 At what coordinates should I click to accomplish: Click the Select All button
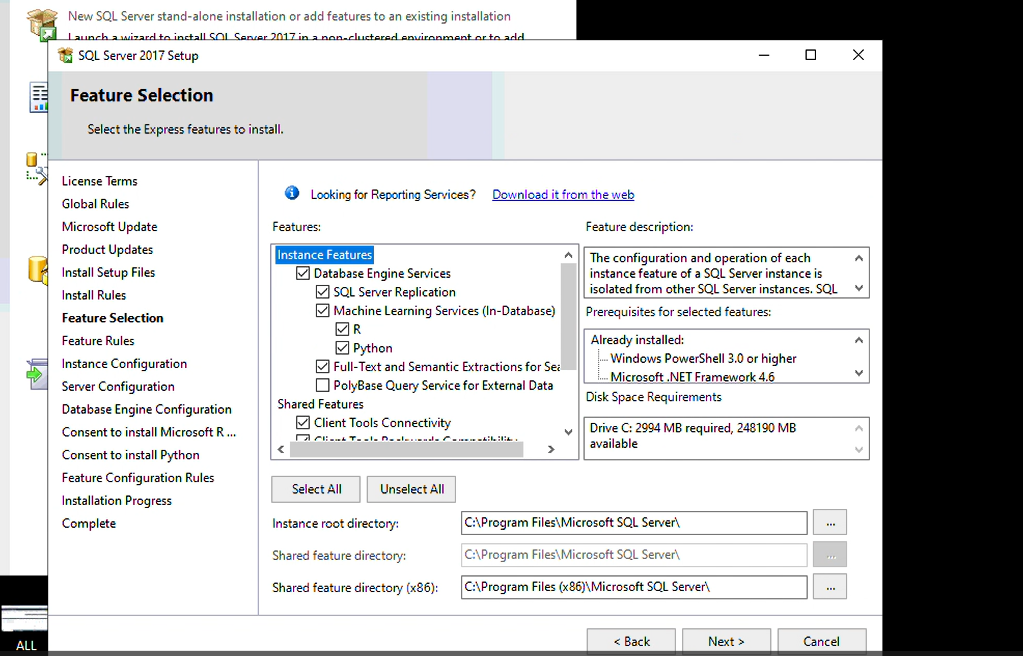[x=316, y=490]
